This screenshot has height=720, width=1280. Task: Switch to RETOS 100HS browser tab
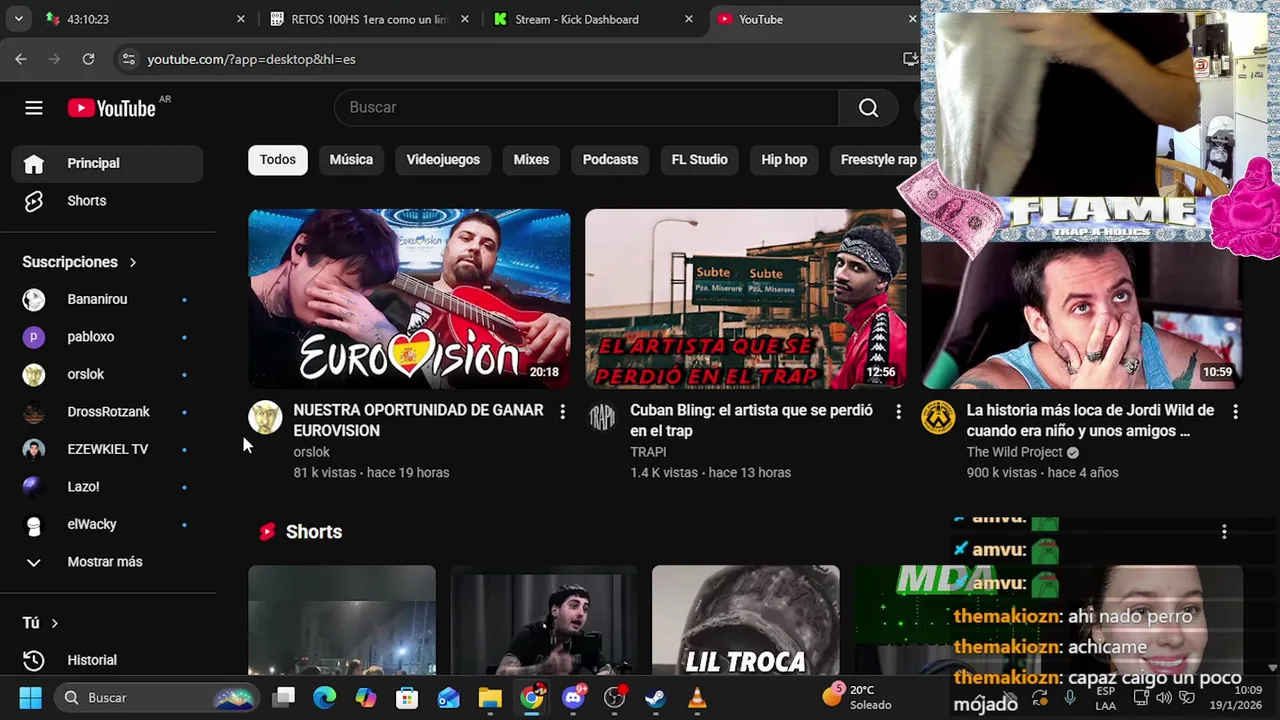click(369, 19)
